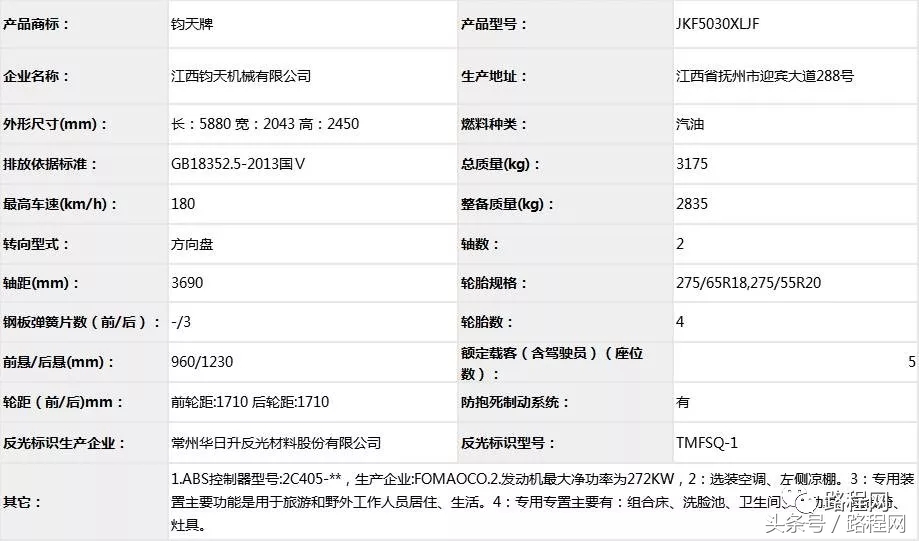
Task: Click the 反光标识型号 label
Action: point(508,443)
